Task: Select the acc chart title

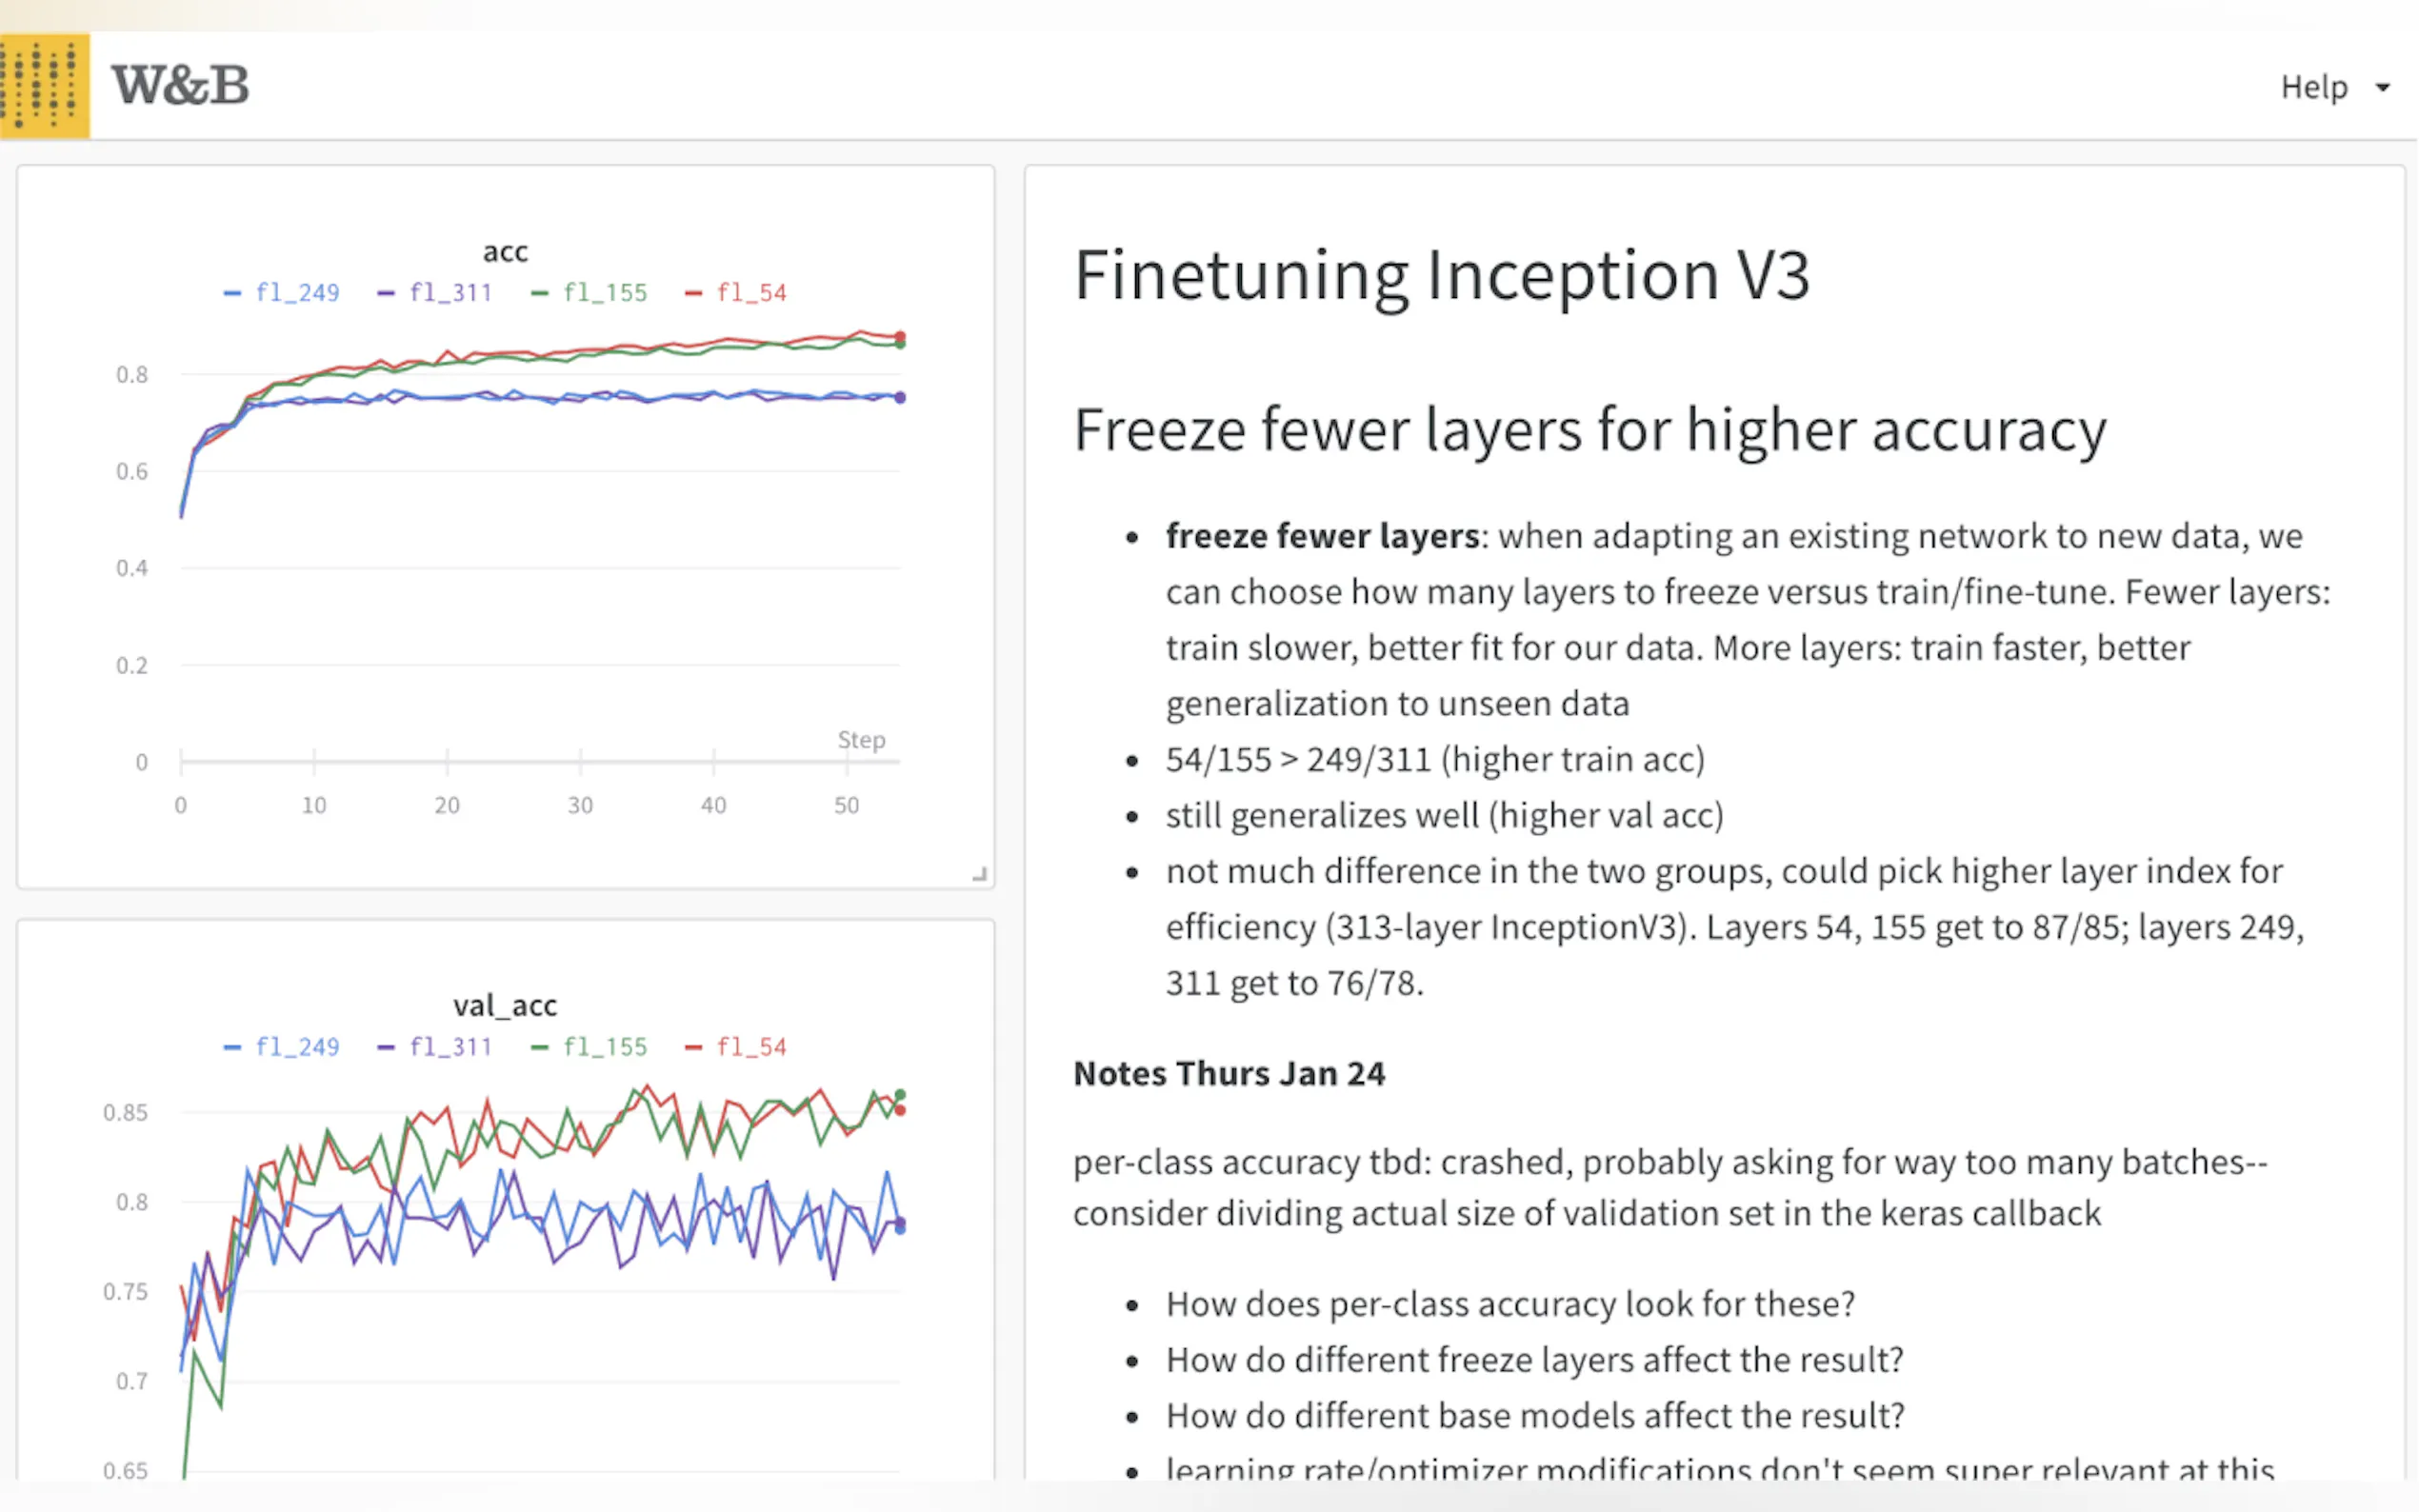Action: coord(505,252)
